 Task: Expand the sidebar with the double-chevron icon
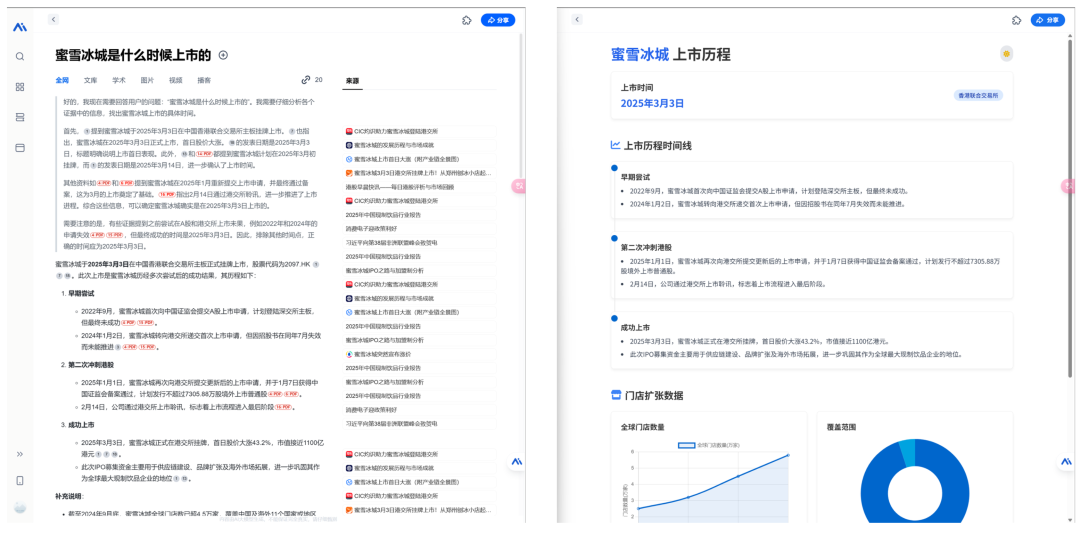(20, 454)
